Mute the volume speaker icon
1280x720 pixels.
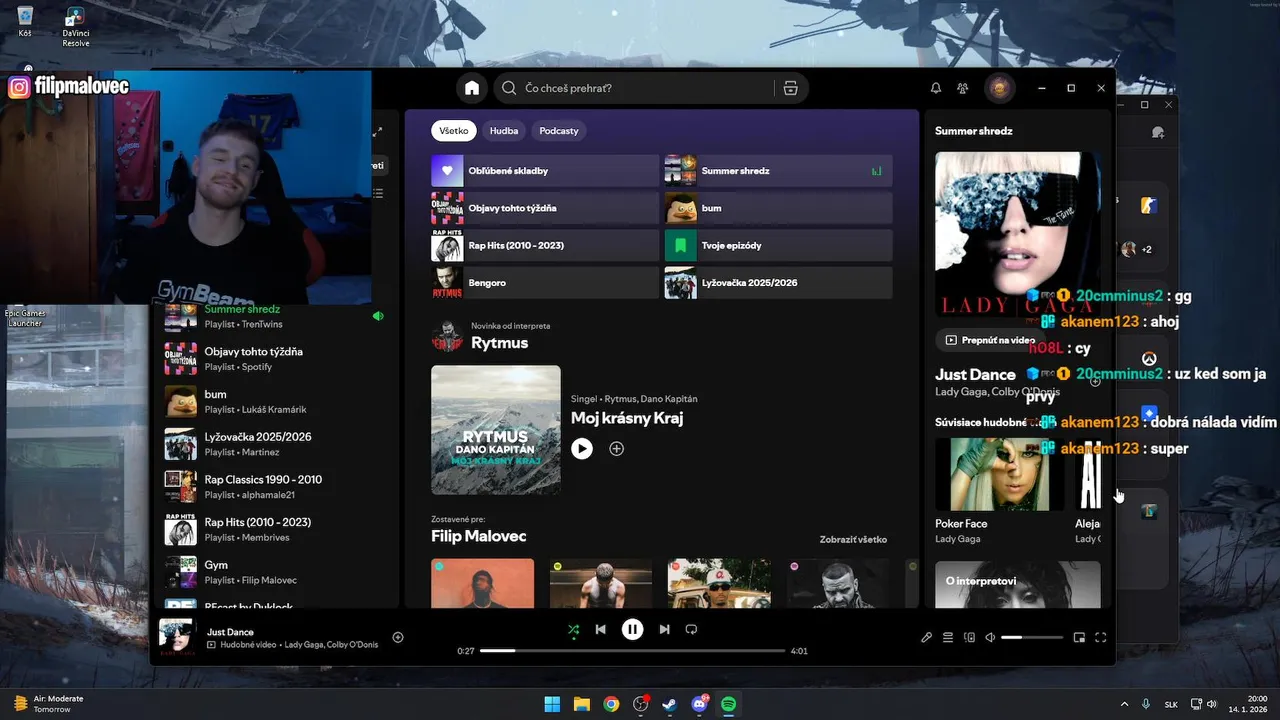pyautogui.click(x=990, y=637)
